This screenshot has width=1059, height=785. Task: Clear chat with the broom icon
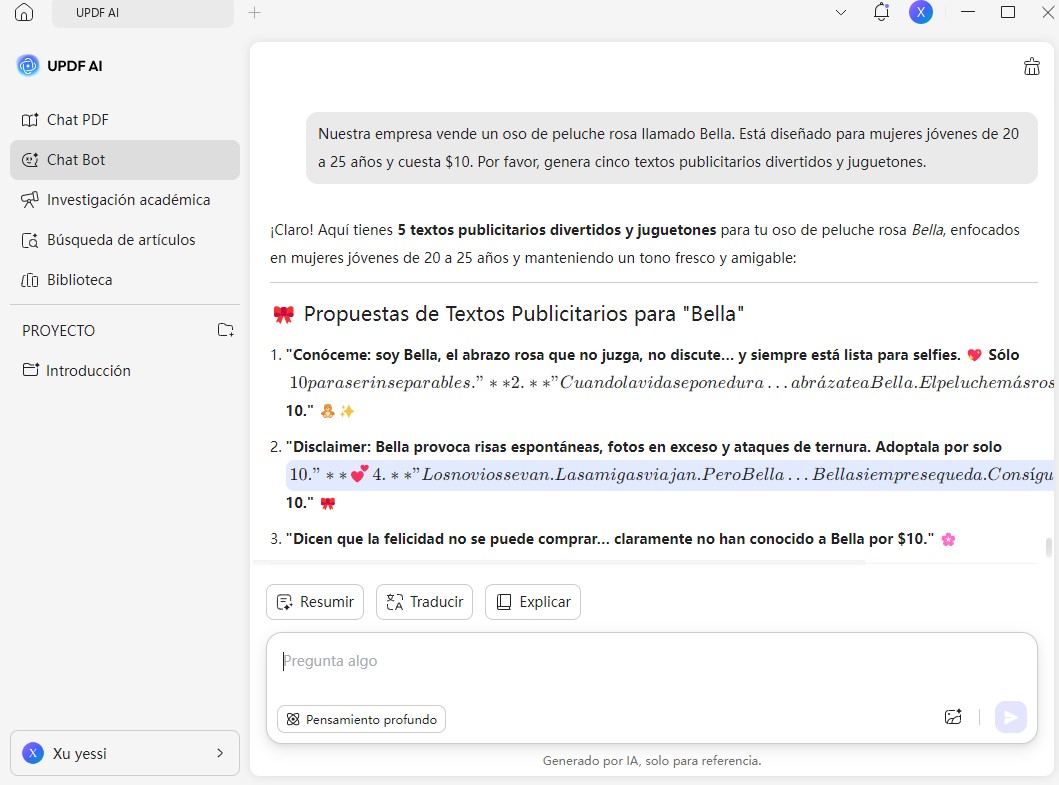[1032, 67]
